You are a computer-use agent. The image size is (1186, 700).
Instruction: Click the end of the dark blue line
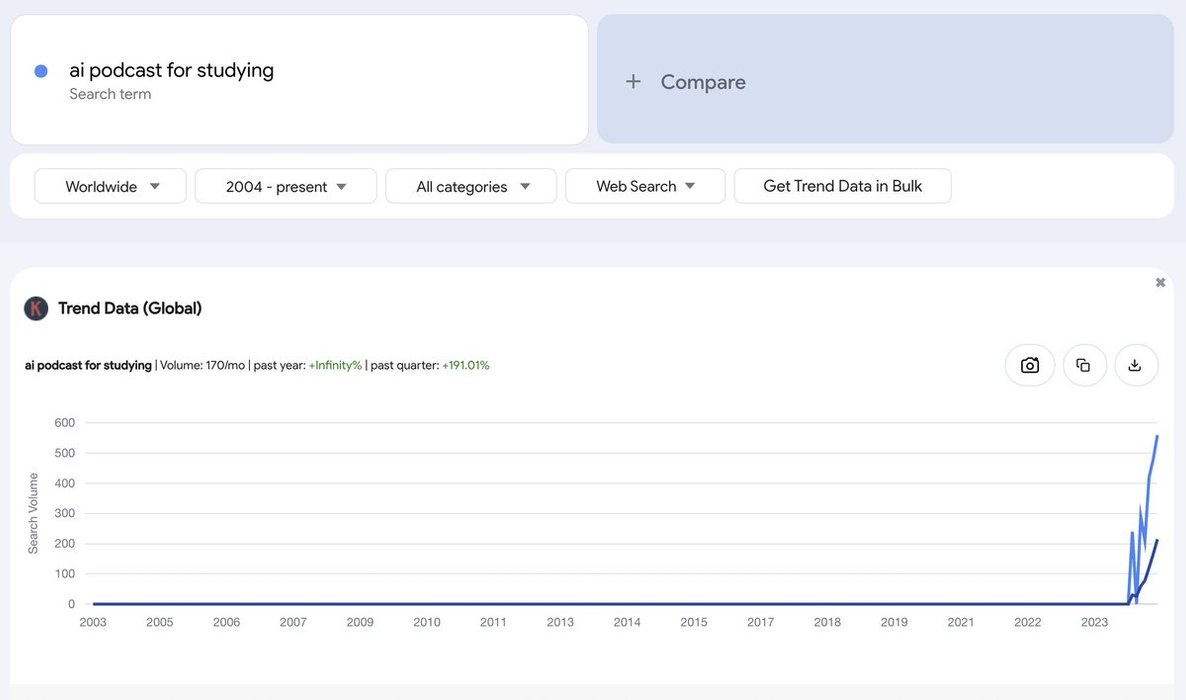coord(1157,541)
